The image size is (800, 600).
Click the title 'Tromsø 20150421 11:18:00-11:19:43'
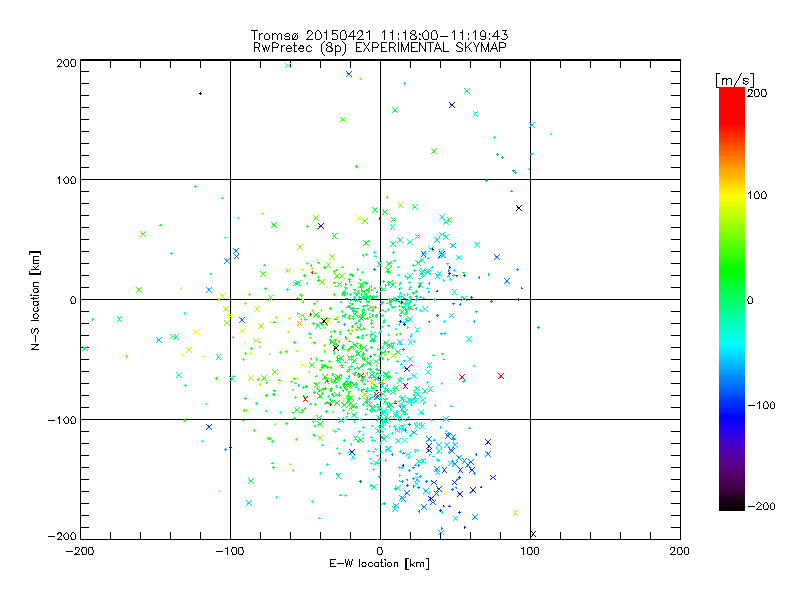pyautogui.click(x=379, y=35)
